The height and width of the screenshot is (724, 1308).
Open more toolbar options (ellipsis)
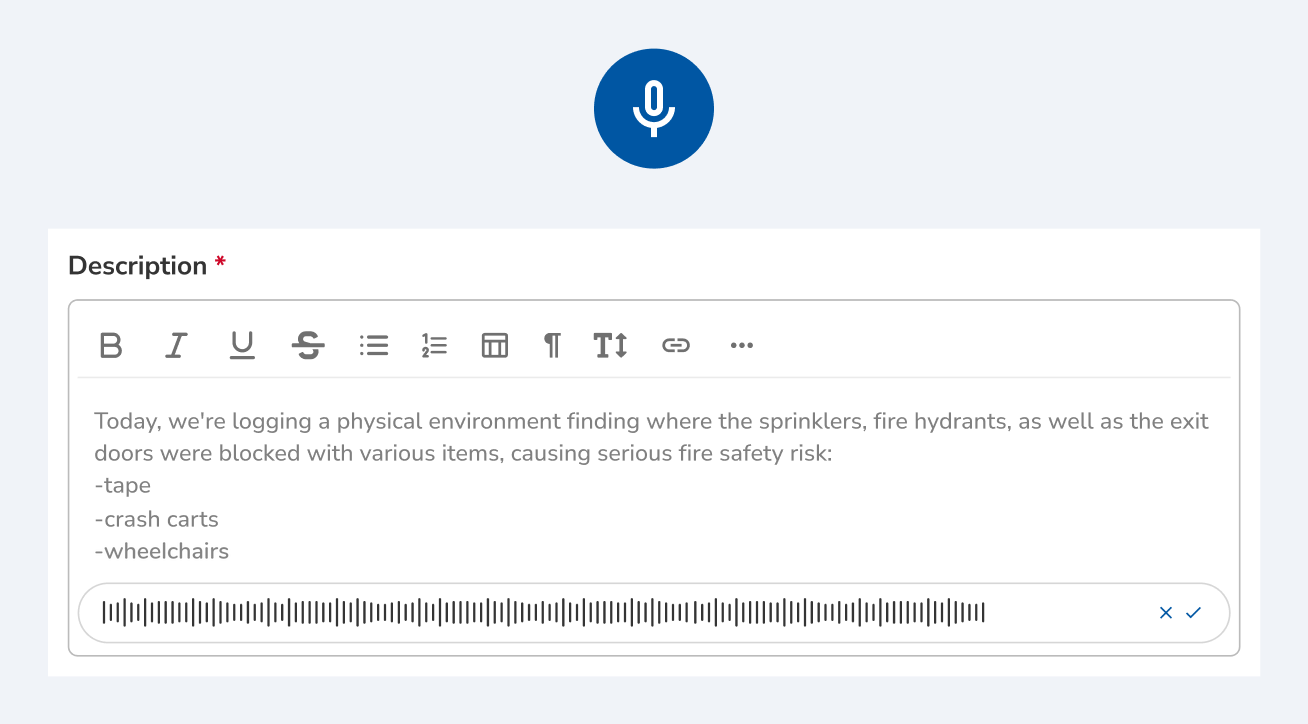741,346
